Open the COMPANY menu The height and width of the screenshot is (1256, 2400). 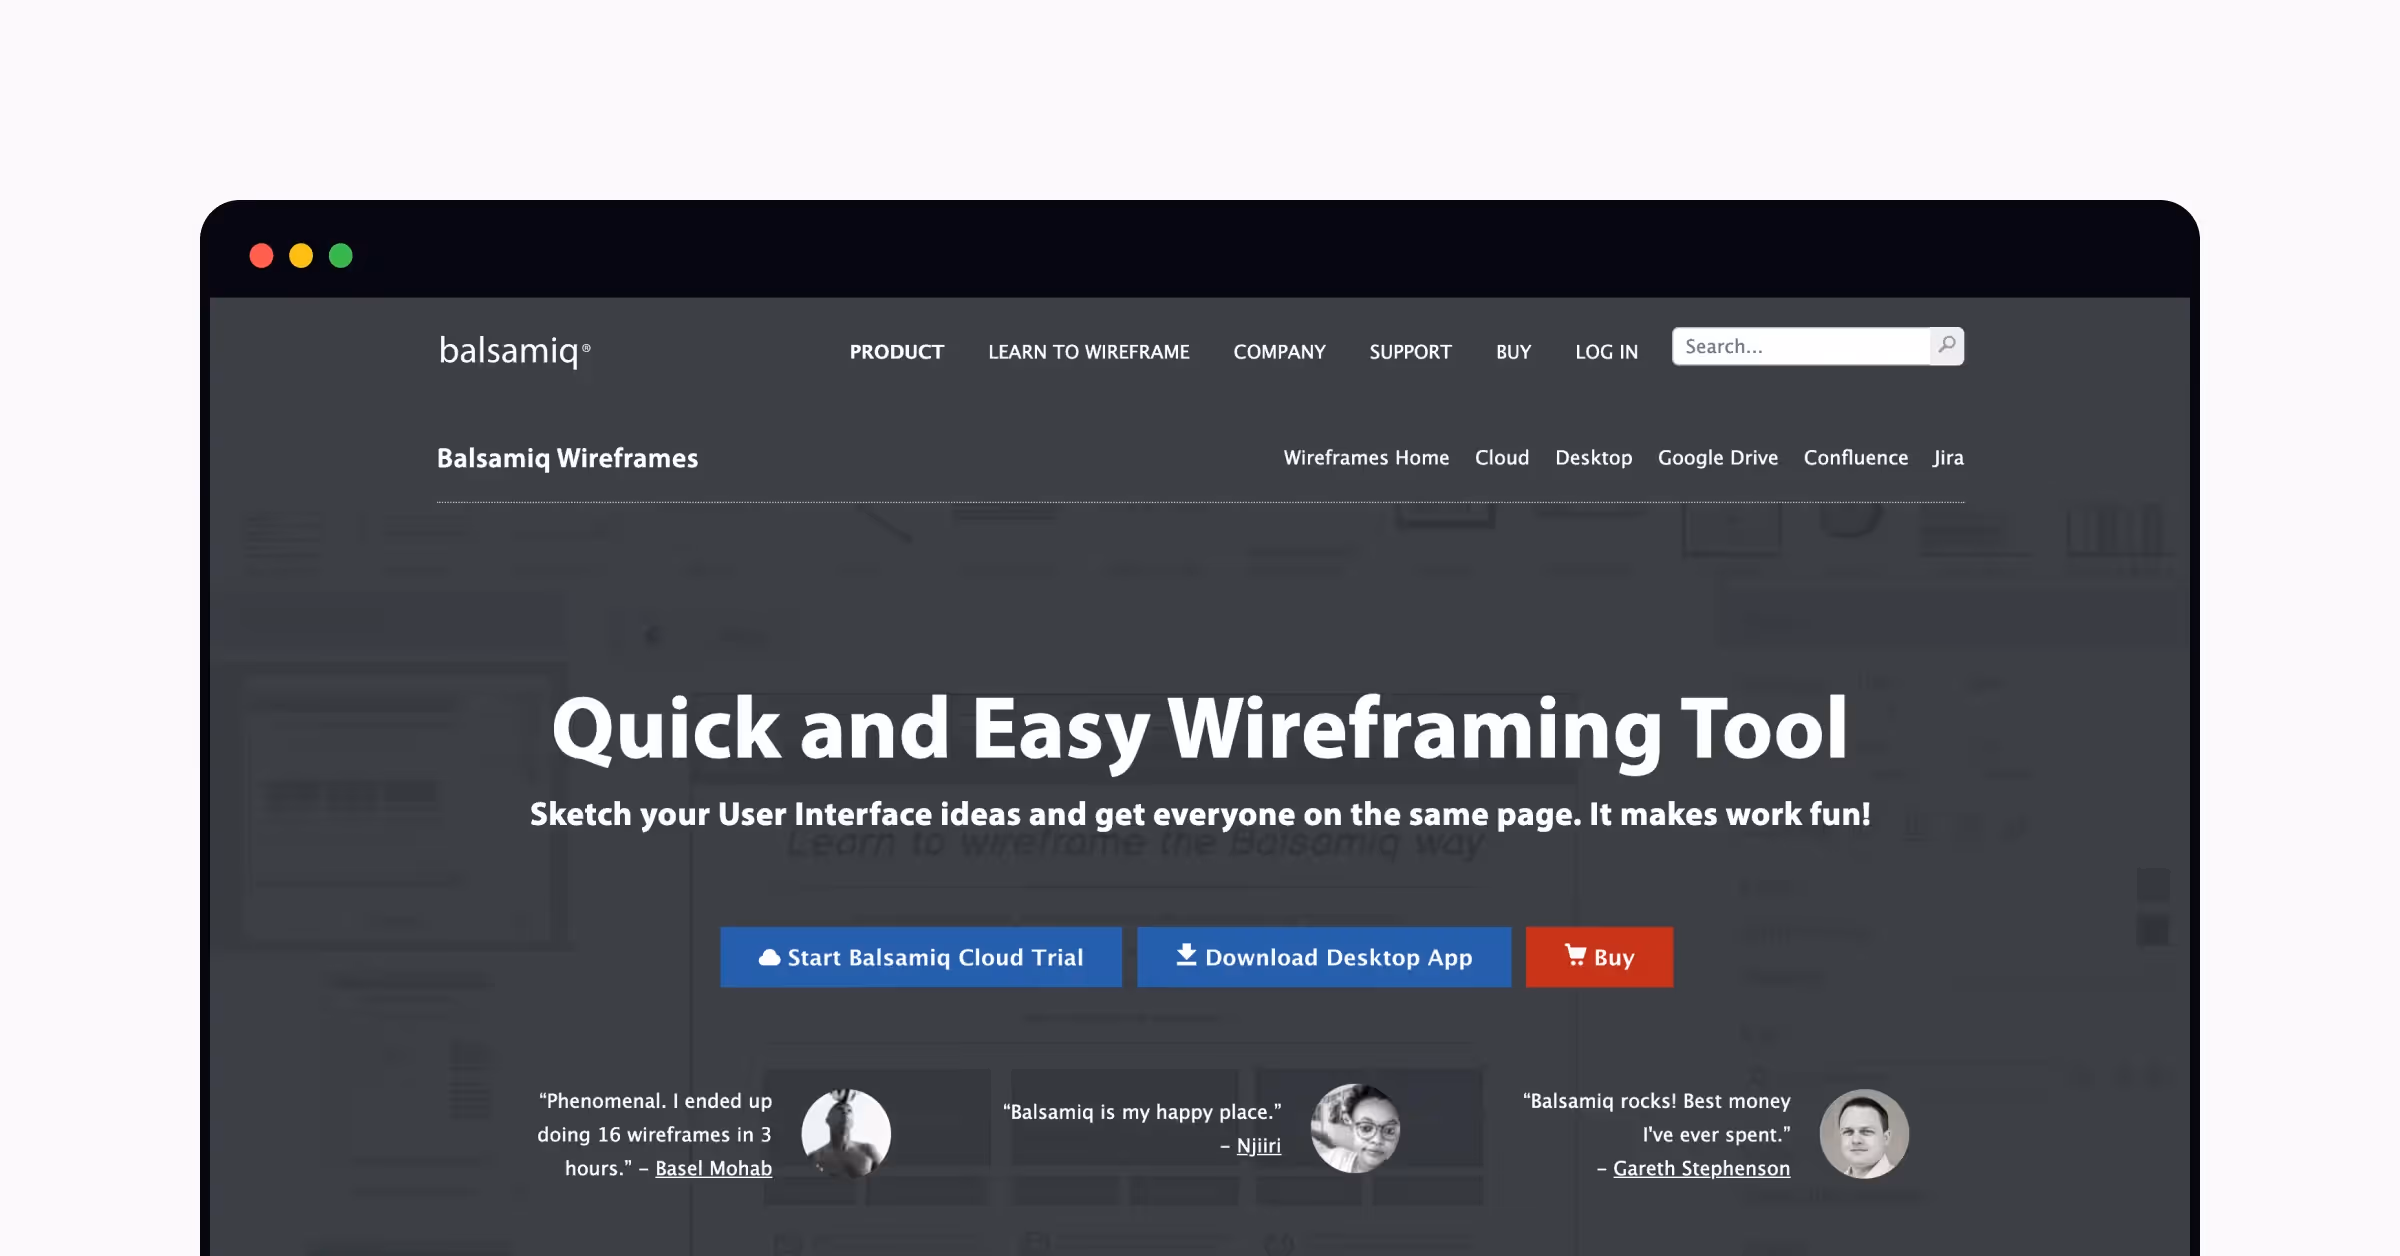click(x=1279, y=351)
